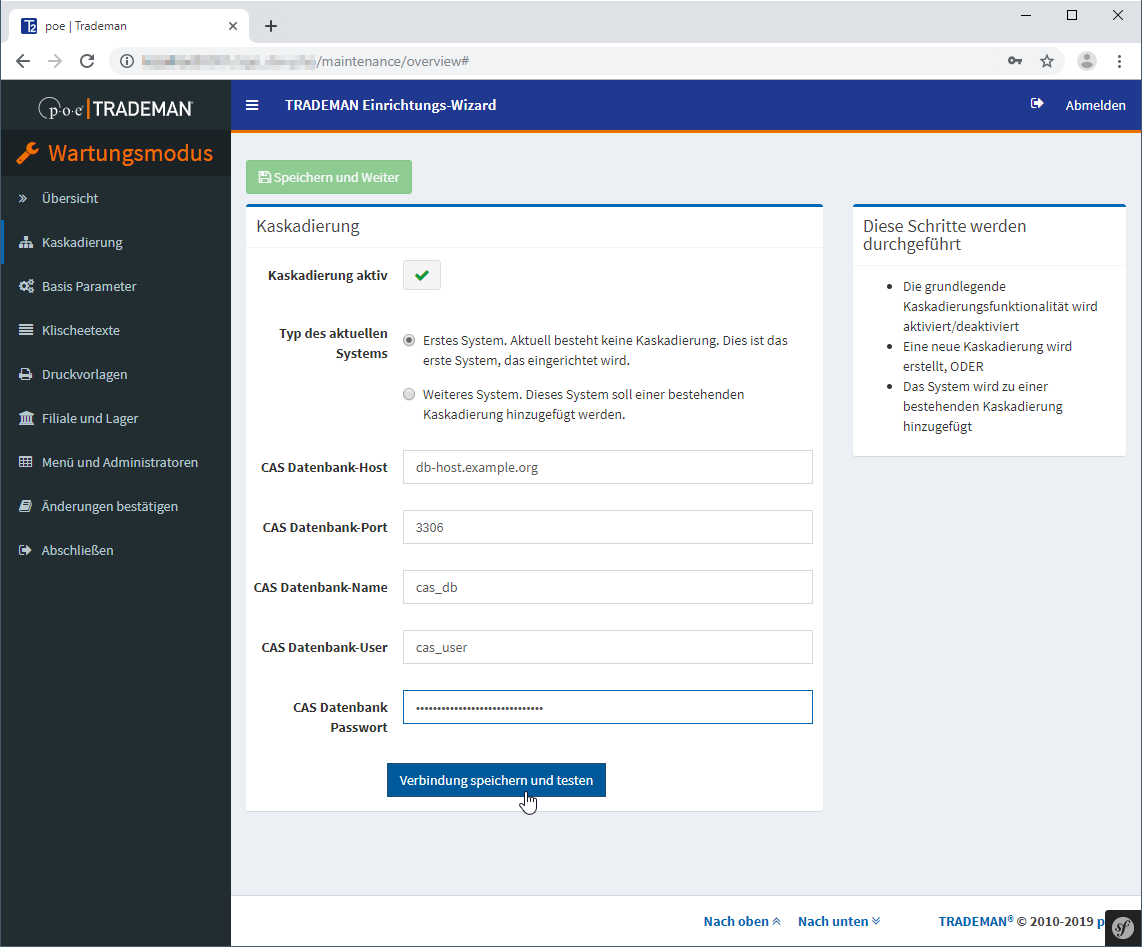1142x947 pixels.
Task: Focus the CAS Datenbank-Host field
Action: pos(607,467)
